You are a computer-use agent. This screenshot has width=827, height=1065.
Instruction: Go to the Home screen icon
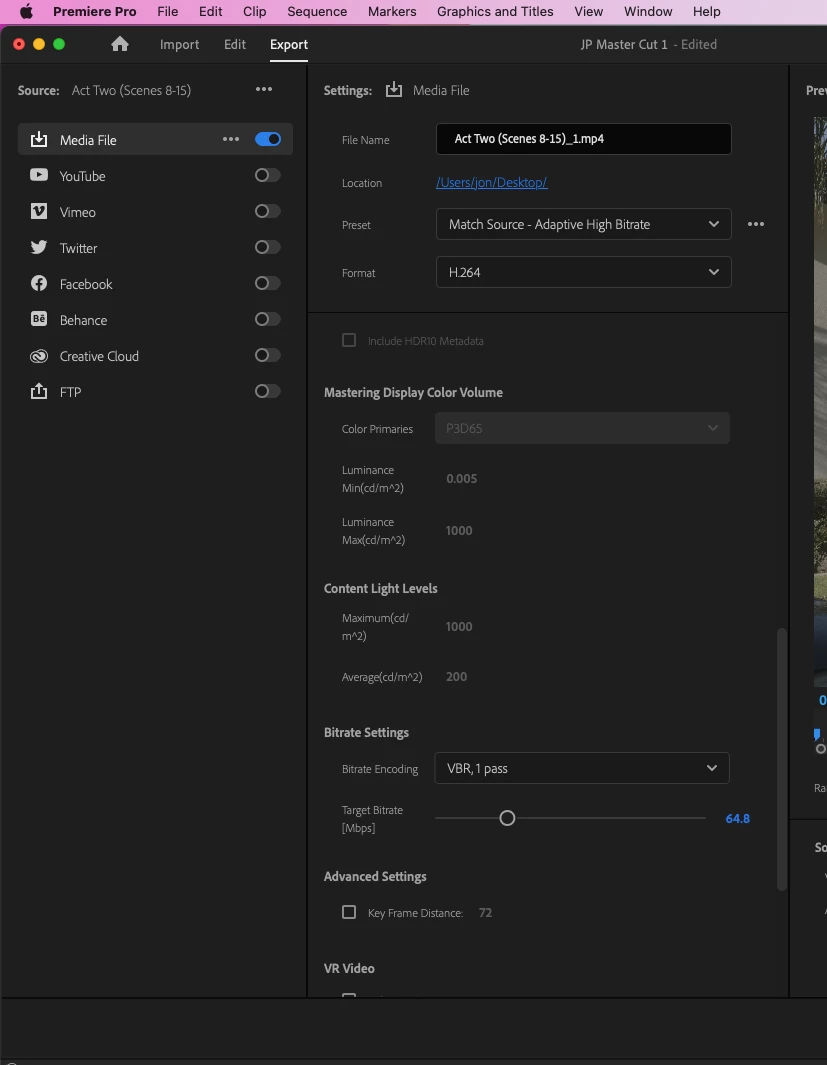tap(120, 44)
